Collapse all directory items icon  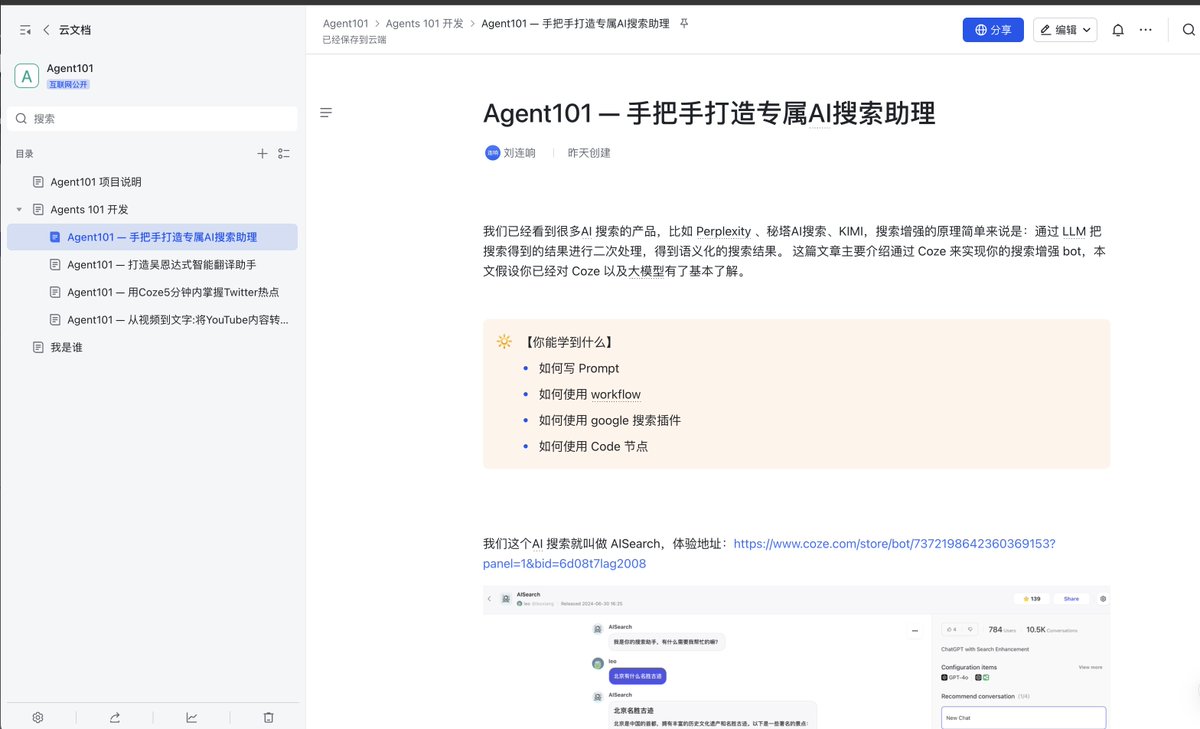(284, 153)
